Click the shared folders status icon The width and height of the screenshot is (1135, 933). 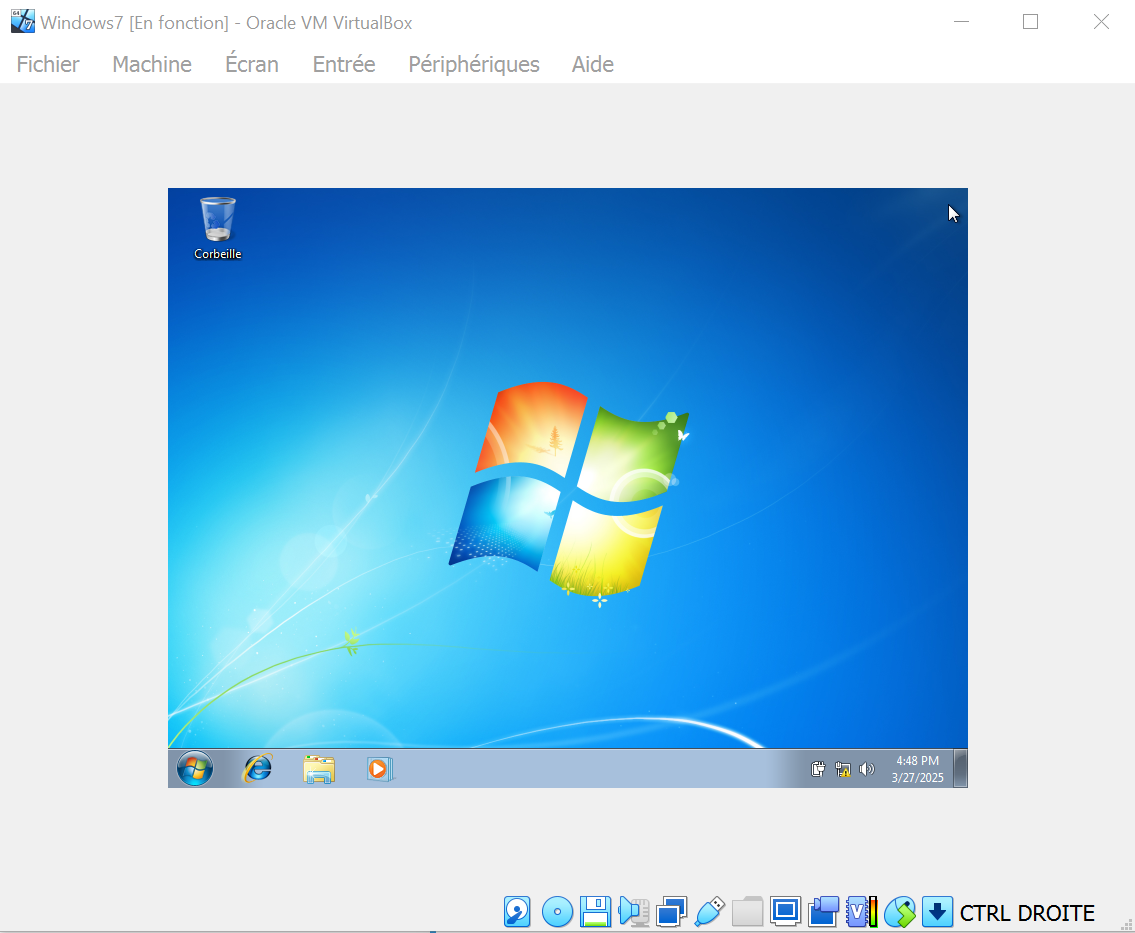746,912
